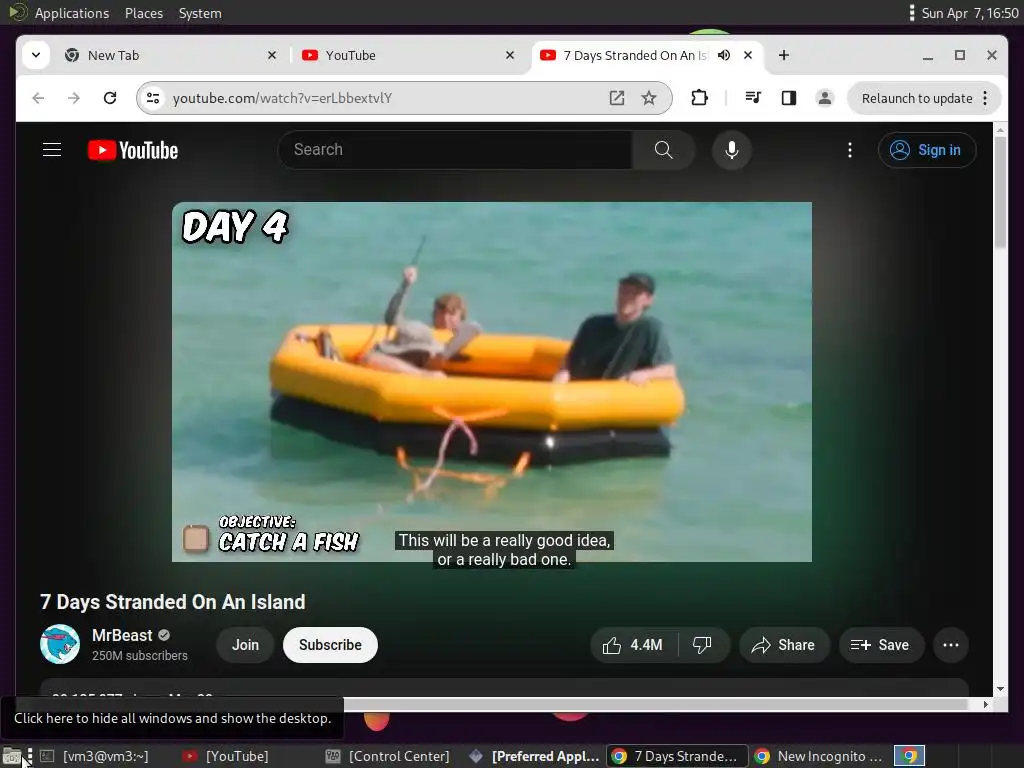This screenshot has width=1024, height=768.
Task: Click show desktop icon in bottom panel
Action: (11, 756)
